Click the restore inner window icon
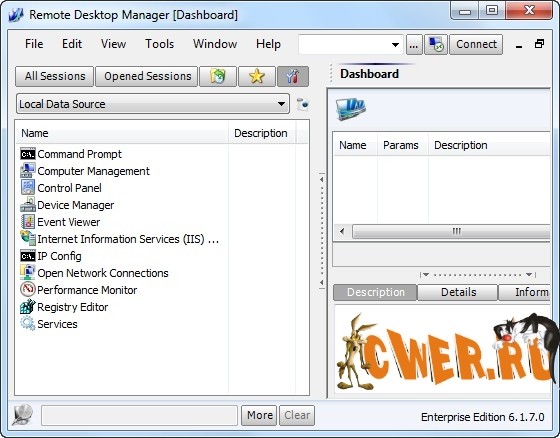Screen dimensions: 560x438 (x=539, y=44)
